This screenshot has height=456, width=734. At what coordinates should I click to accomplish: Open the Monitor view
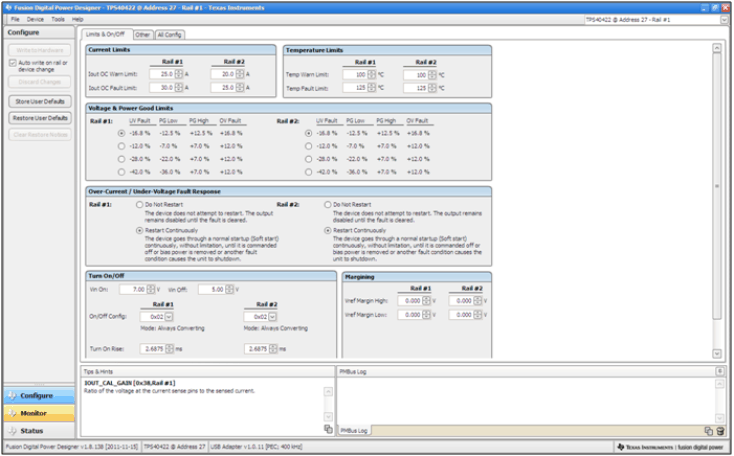coord(39,413)
